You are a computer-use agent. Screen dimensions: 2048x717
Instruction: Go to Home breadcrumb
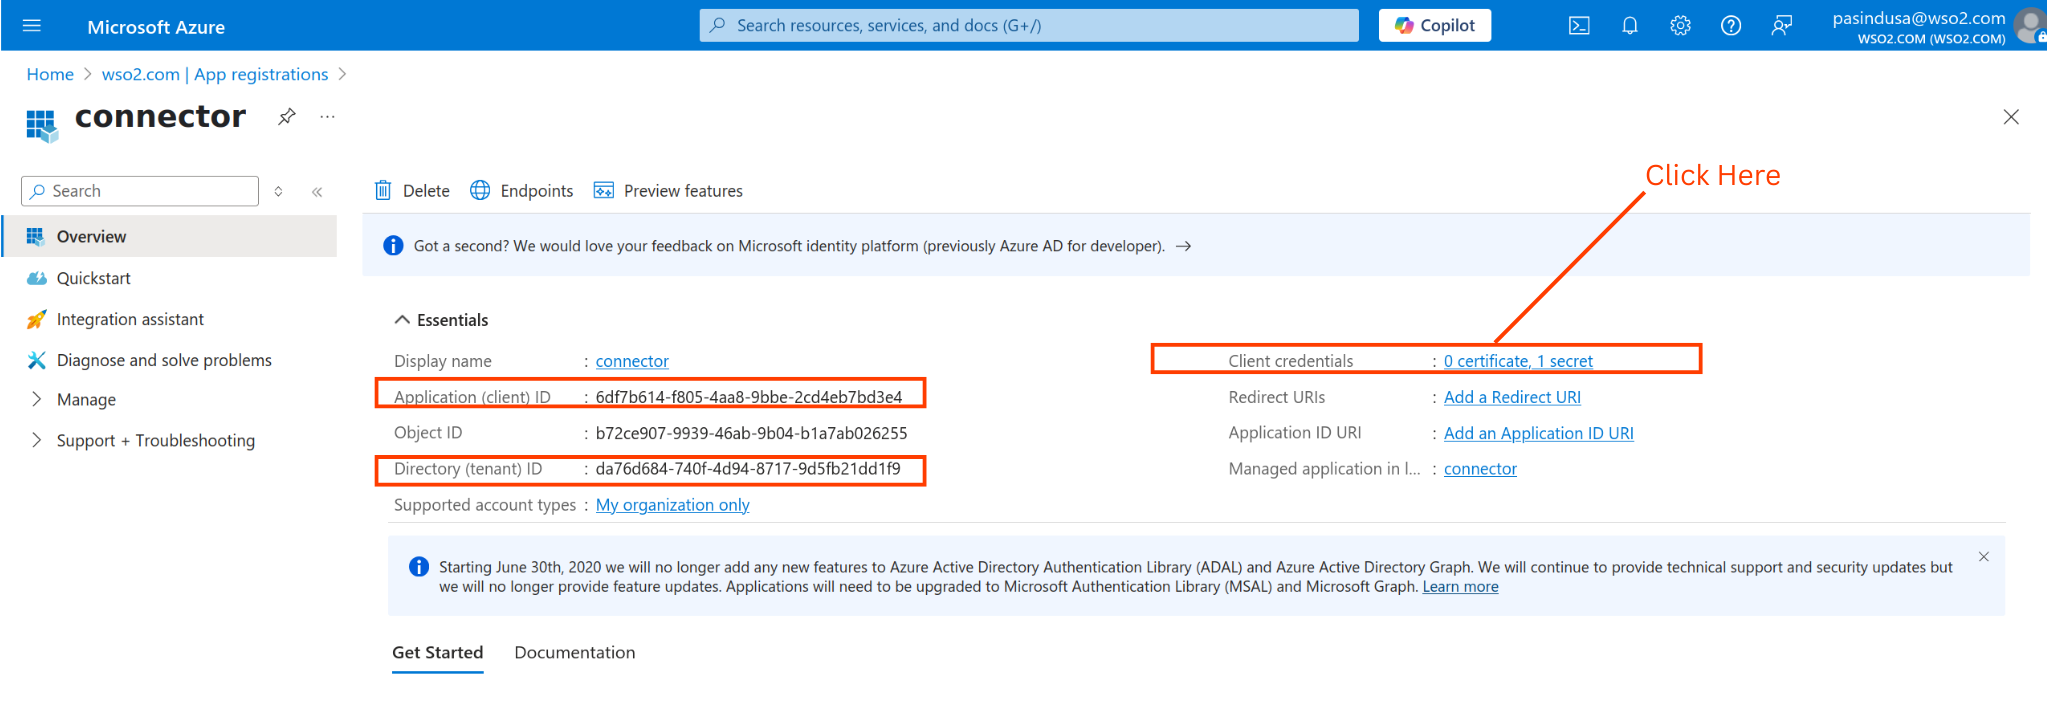tap(50, 75)
